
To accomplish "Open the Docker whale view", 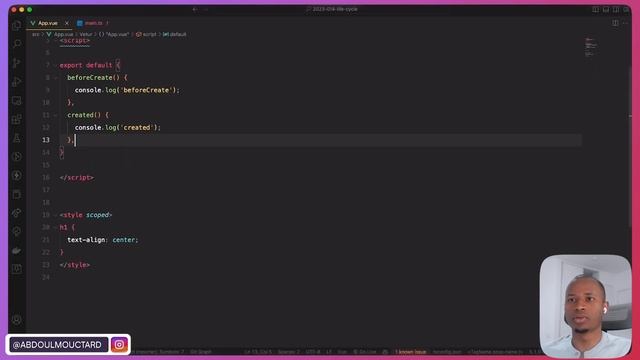I will point(17,251).
